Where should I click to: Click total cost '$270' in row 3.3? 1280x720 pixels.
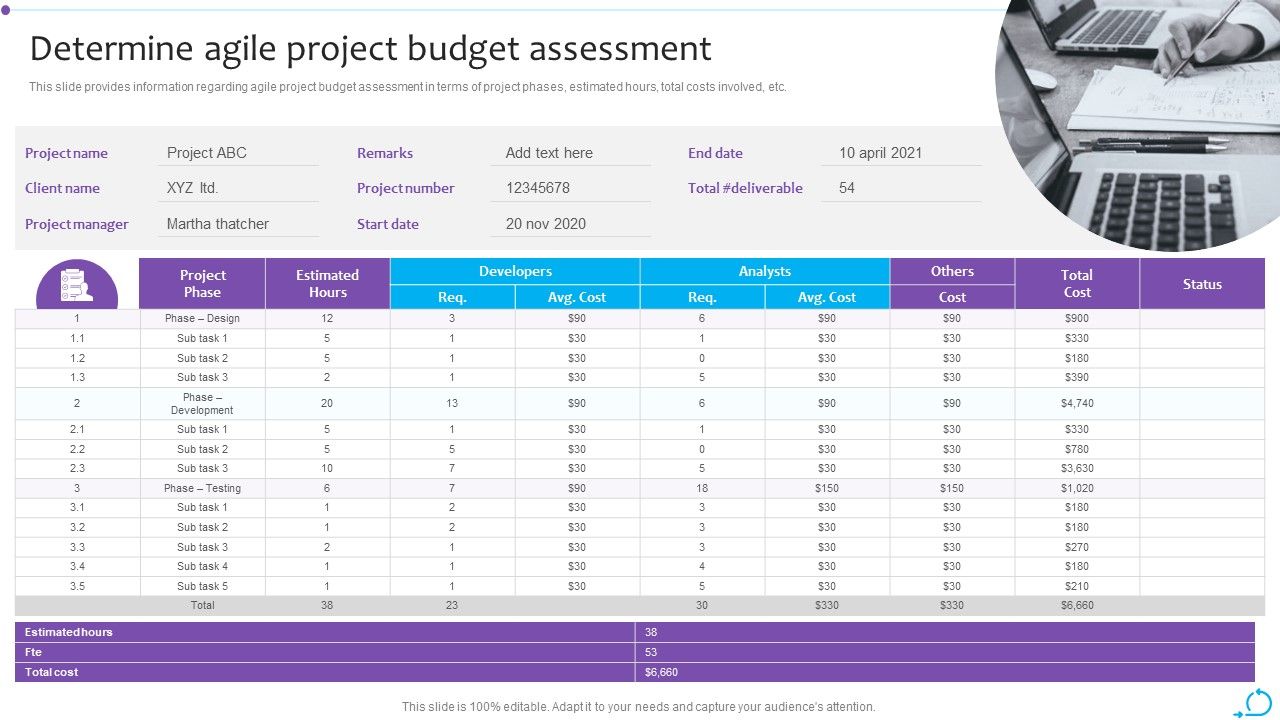[x=1077, y=547]
